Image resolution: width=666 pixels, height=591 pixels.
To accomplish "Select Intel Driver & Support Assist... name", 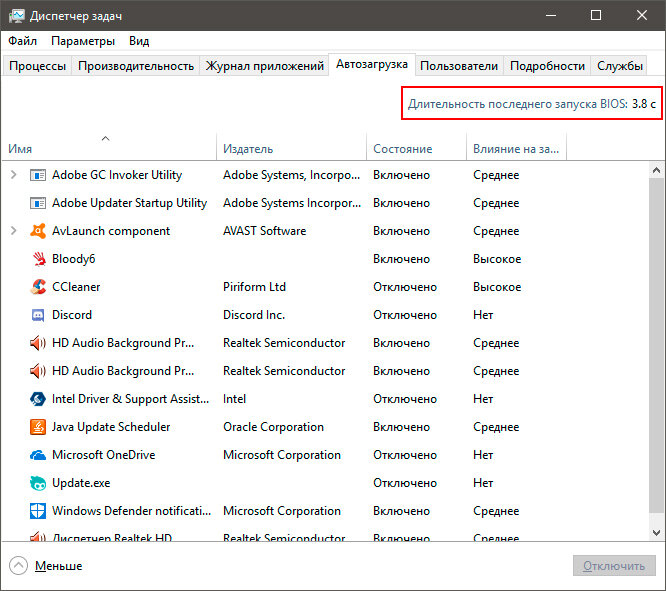I will (x=130, y=399).
